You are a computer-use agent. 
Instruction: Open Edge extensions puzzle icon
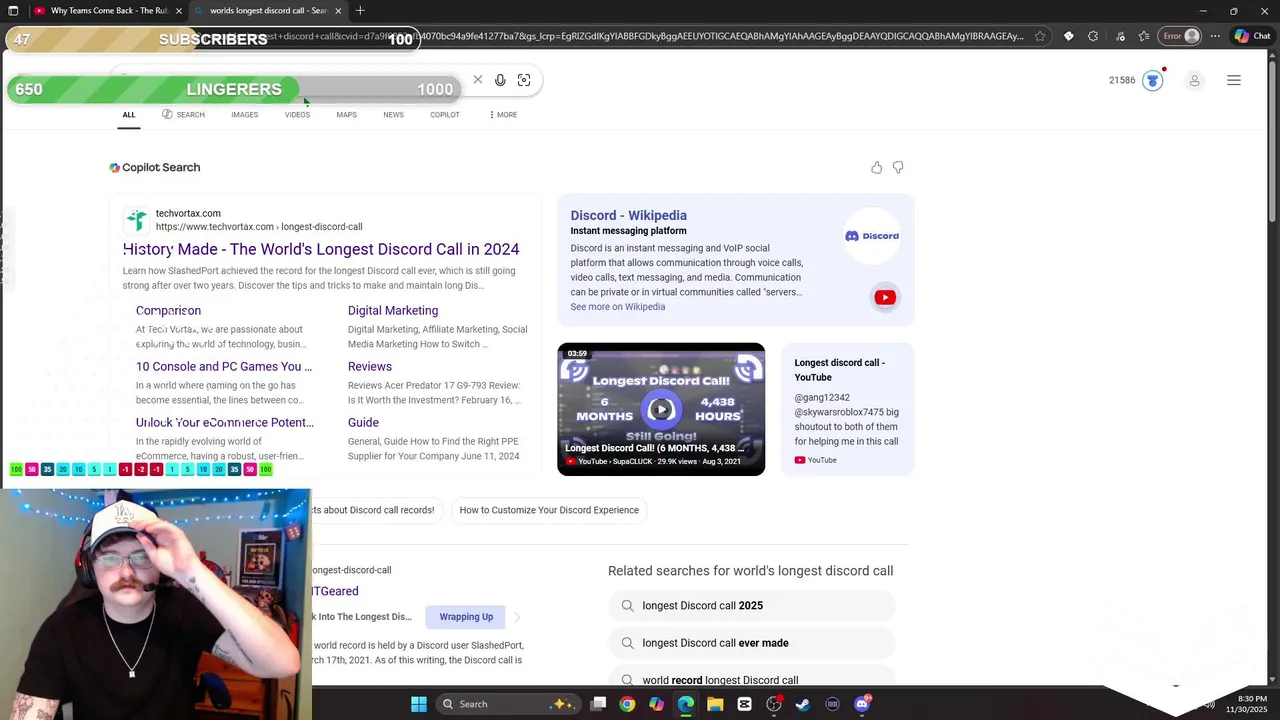coord(1093,36)
